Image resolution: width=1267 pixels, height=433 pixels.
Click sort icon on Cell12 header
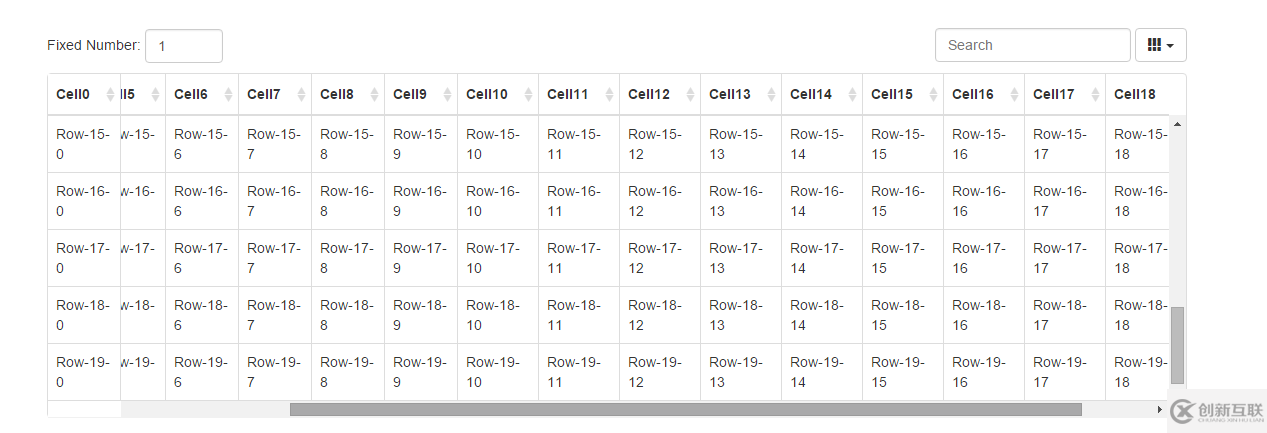click(690, 94)
